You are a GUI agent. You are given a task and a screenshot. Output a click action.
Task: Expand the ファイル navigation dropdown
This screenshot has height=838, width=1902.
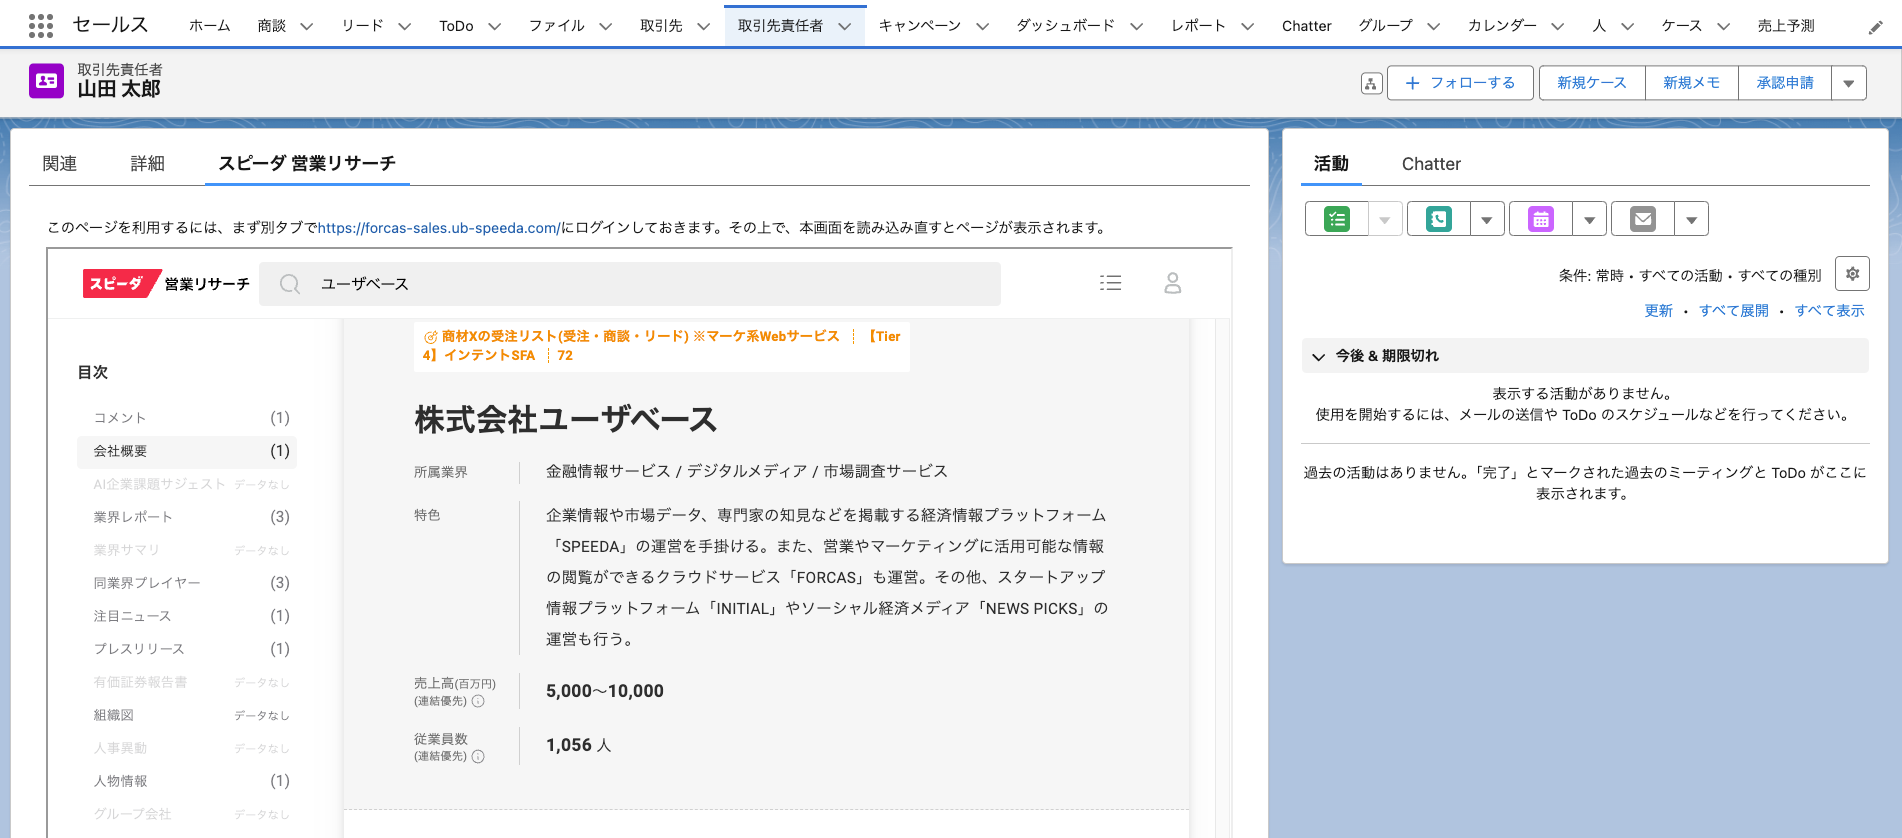pos(606,26)
